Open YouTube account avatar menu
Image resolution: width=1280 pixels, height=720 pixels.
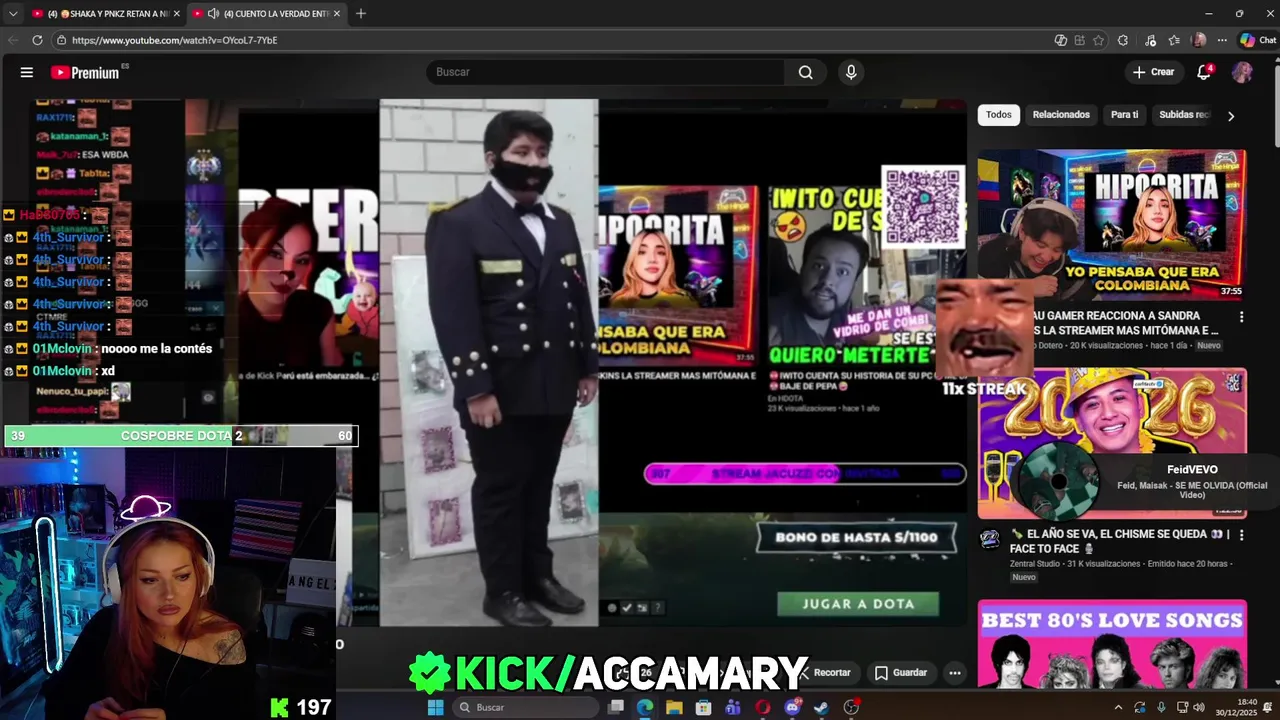tap(1242, 72)
